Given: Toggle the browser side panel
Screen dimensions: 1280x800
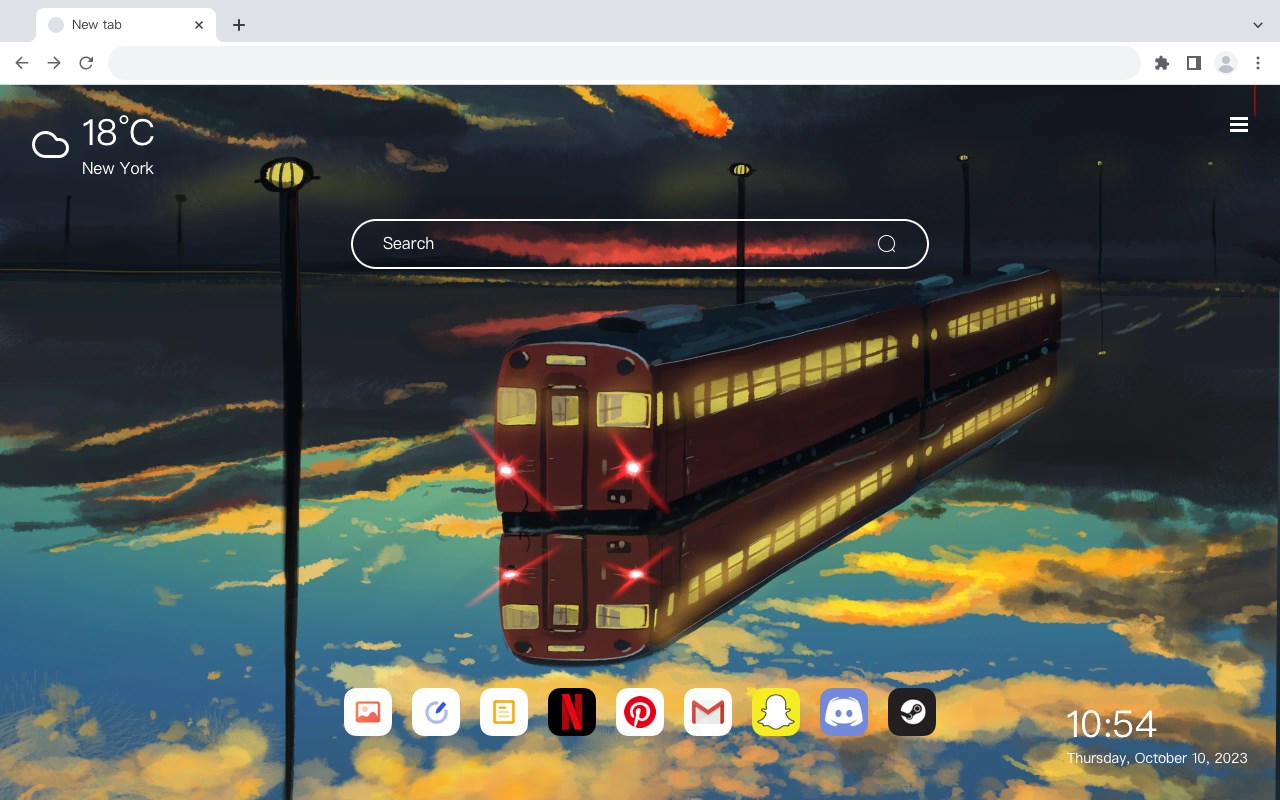Looking at the screenshot, I should pyautogui.click(x=1194, y=63).
